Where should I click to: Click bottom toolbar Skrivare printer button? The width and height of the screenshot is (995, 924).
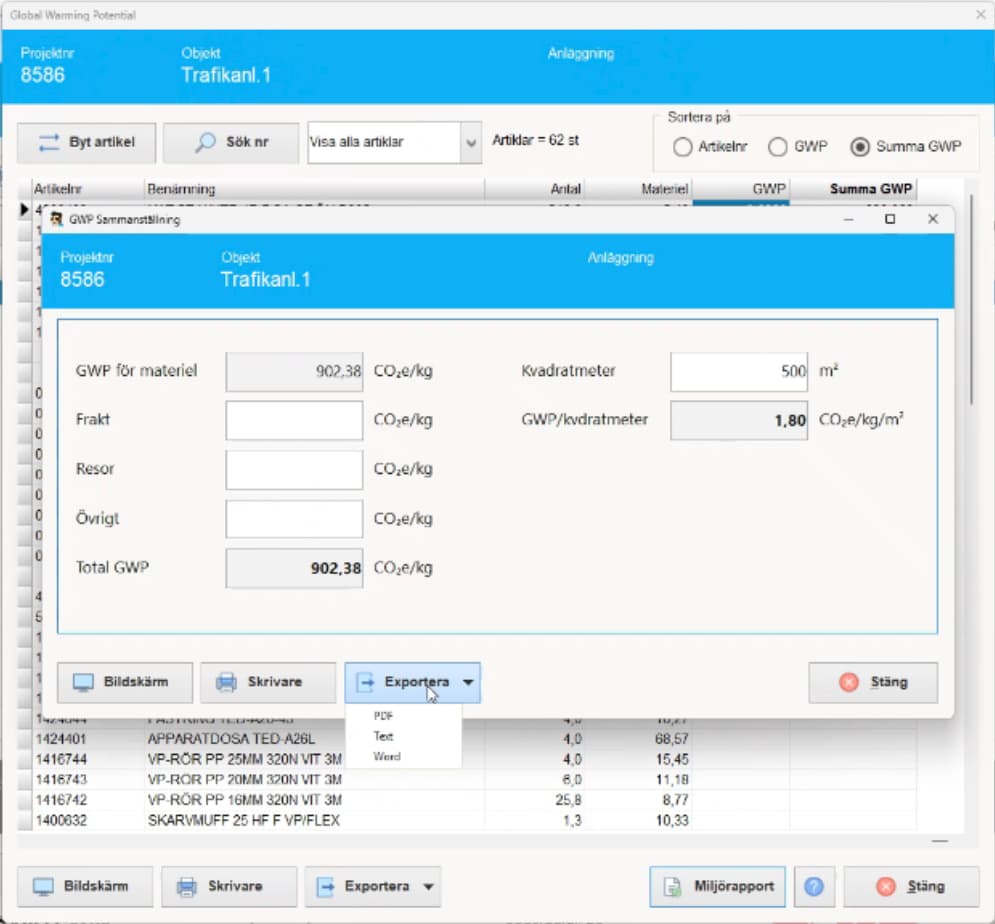pos(229,887)
